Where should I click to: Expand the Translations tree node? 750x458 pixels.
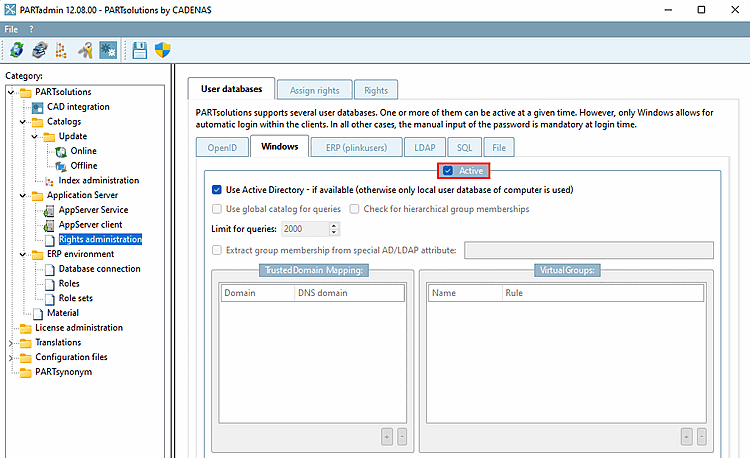pyautogui.click(x=11, y=343)
